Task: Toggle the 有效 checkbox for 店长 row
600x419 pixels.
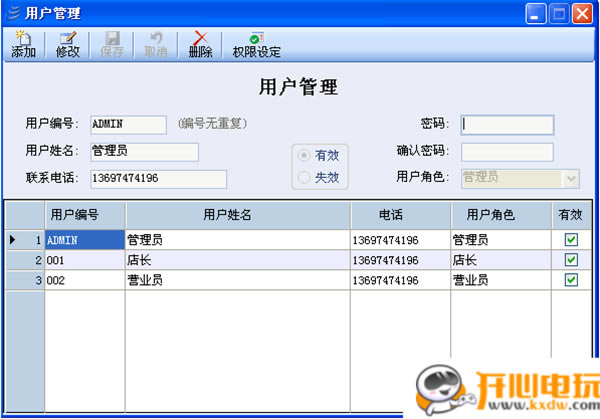Action: point(571,260)
